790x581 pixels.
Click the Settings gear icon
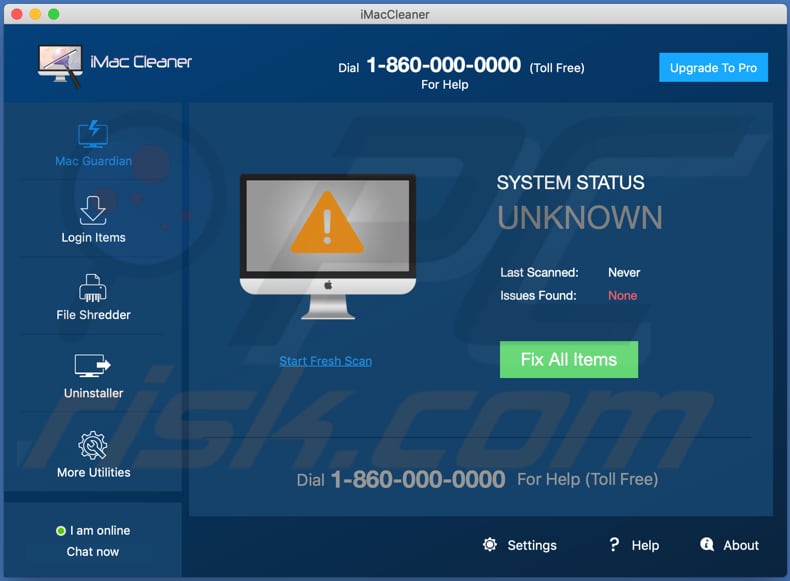tap(490, 545)
